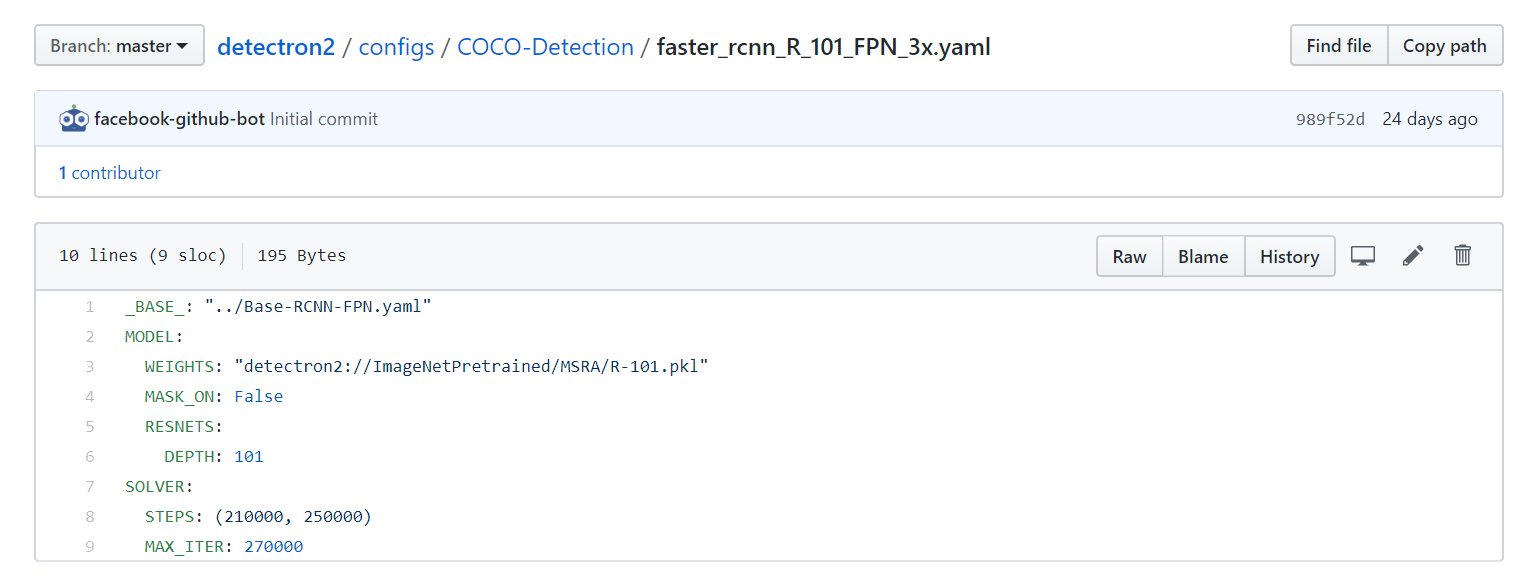Open the COCO-Detection directory

point(545,46)
